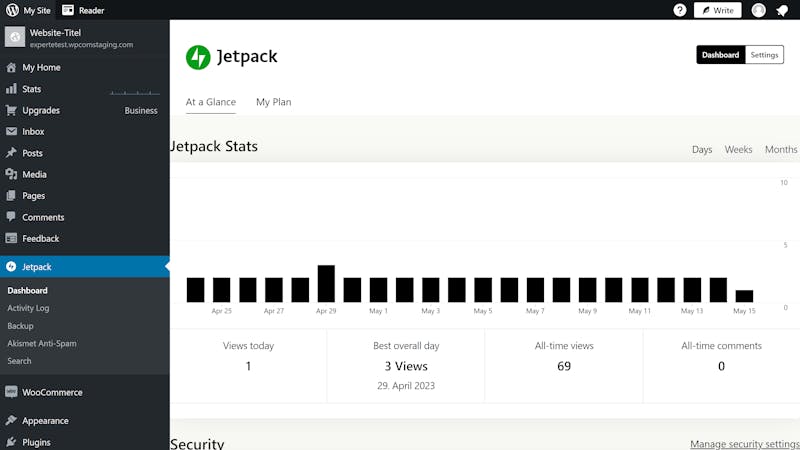The image size is (800, 450).
Task: Click the site icon next to Website-Titel
Action: coord(15,37)
